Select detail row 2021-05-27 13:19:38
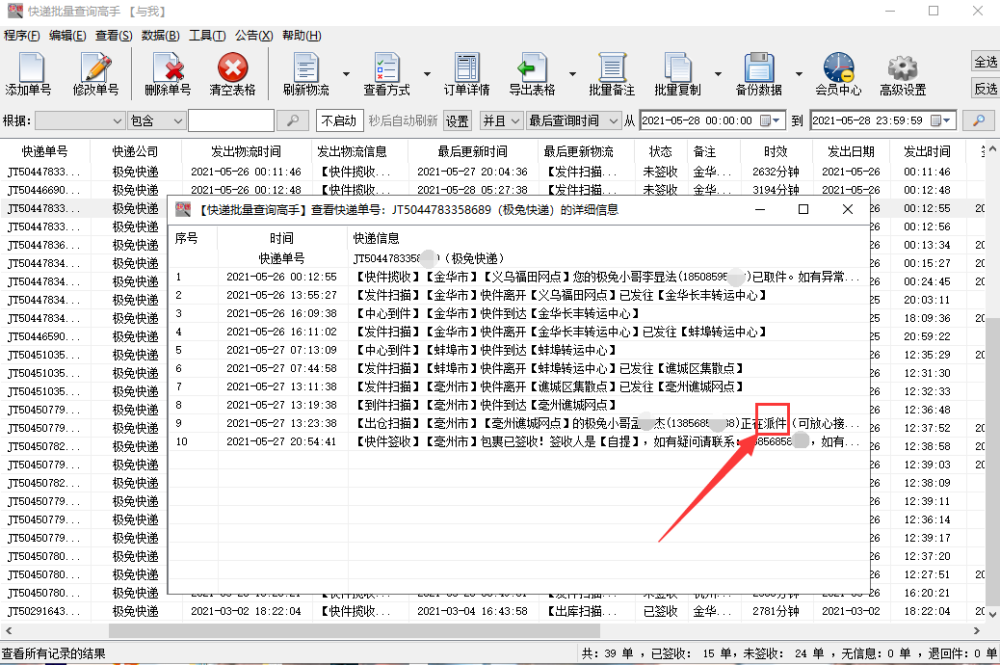1000x665 pixels. click(x=518, y=405)
